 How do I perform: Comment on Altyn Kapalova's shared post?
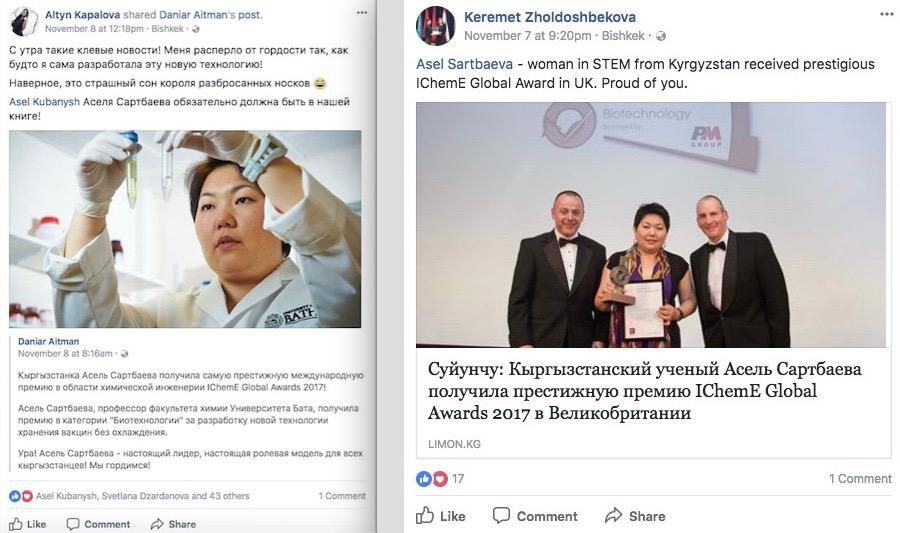(x=98, y=524)
